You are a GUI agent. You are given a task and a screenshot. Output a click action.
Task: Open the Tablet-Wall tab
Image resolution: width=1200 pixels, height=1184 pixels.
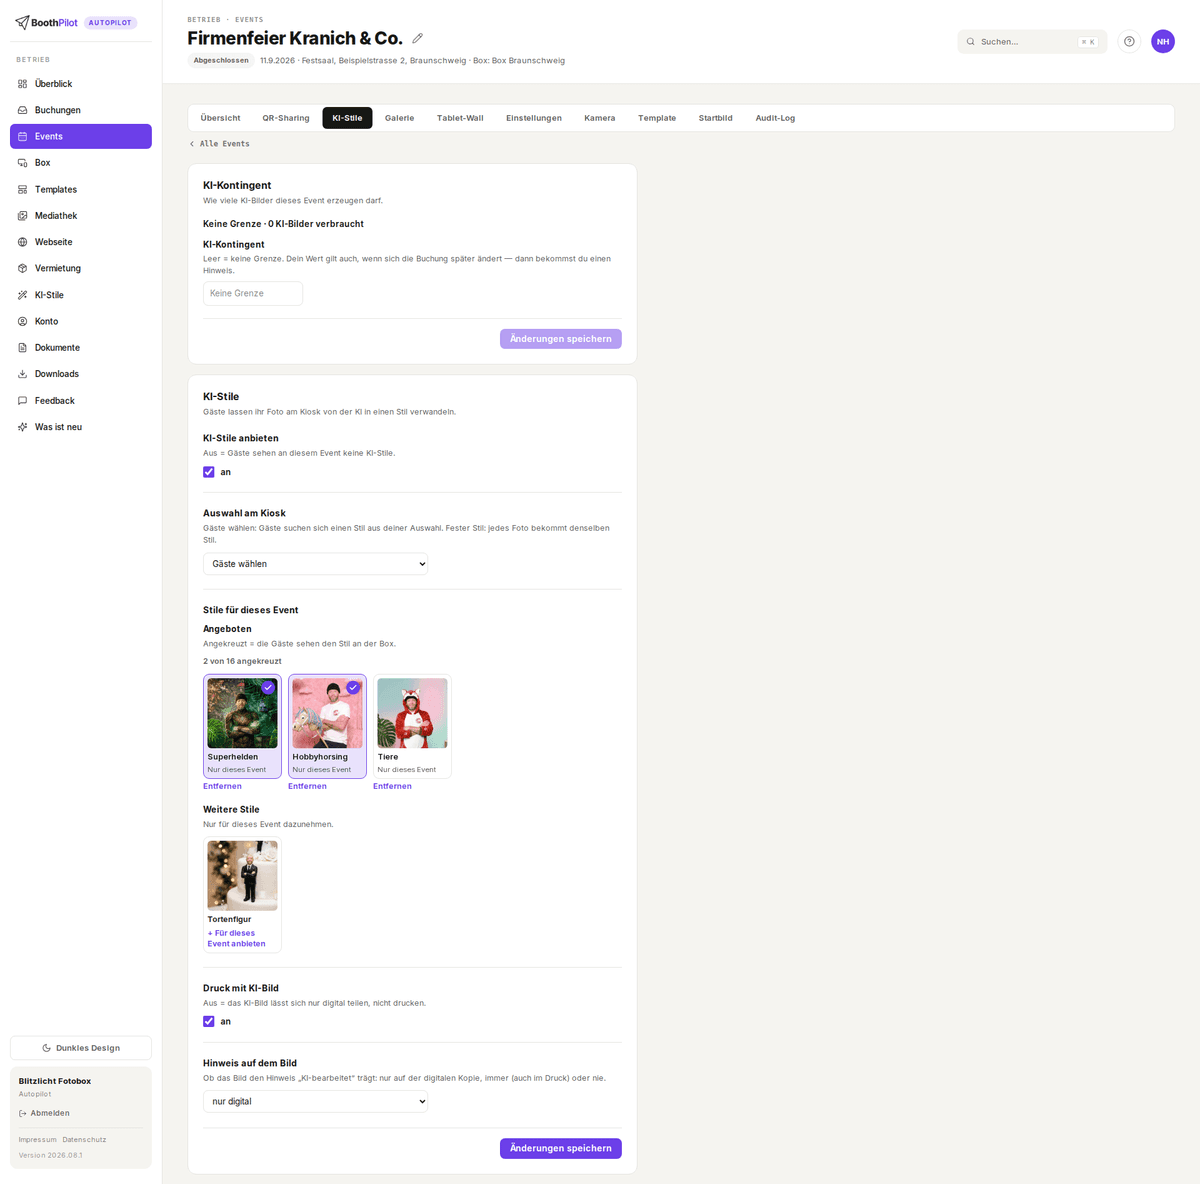coord(460,118)
